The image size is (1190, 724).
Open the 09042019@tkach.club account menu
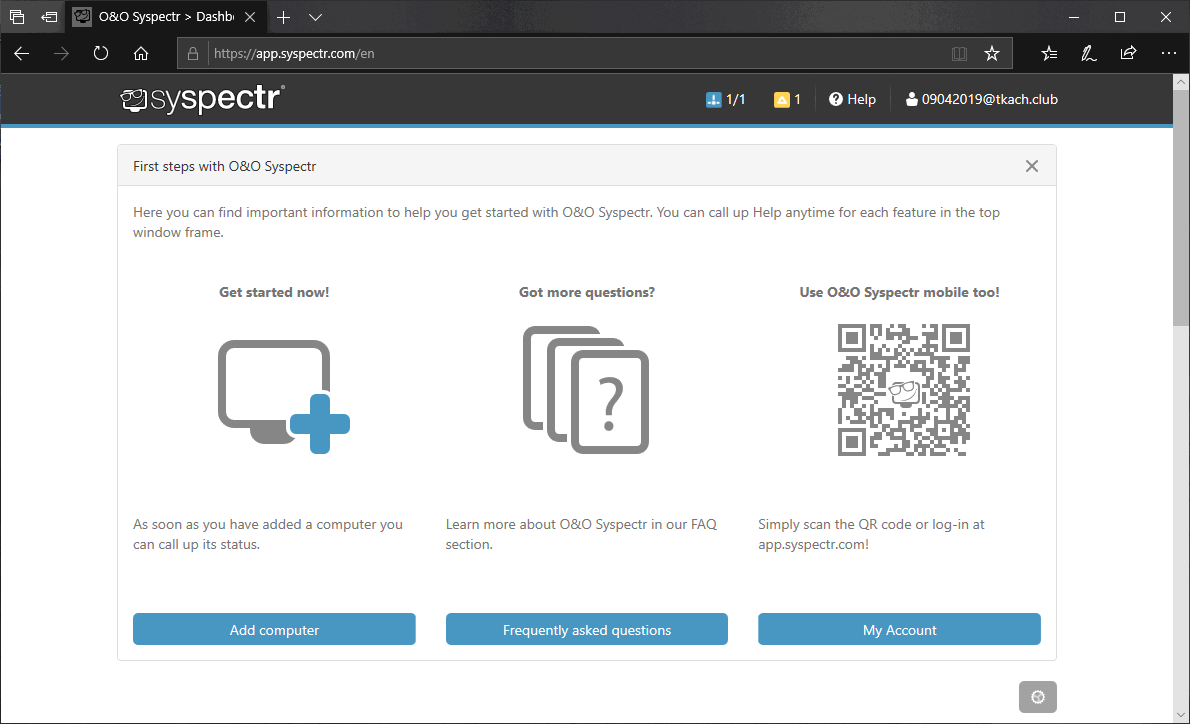coord(981,99)
